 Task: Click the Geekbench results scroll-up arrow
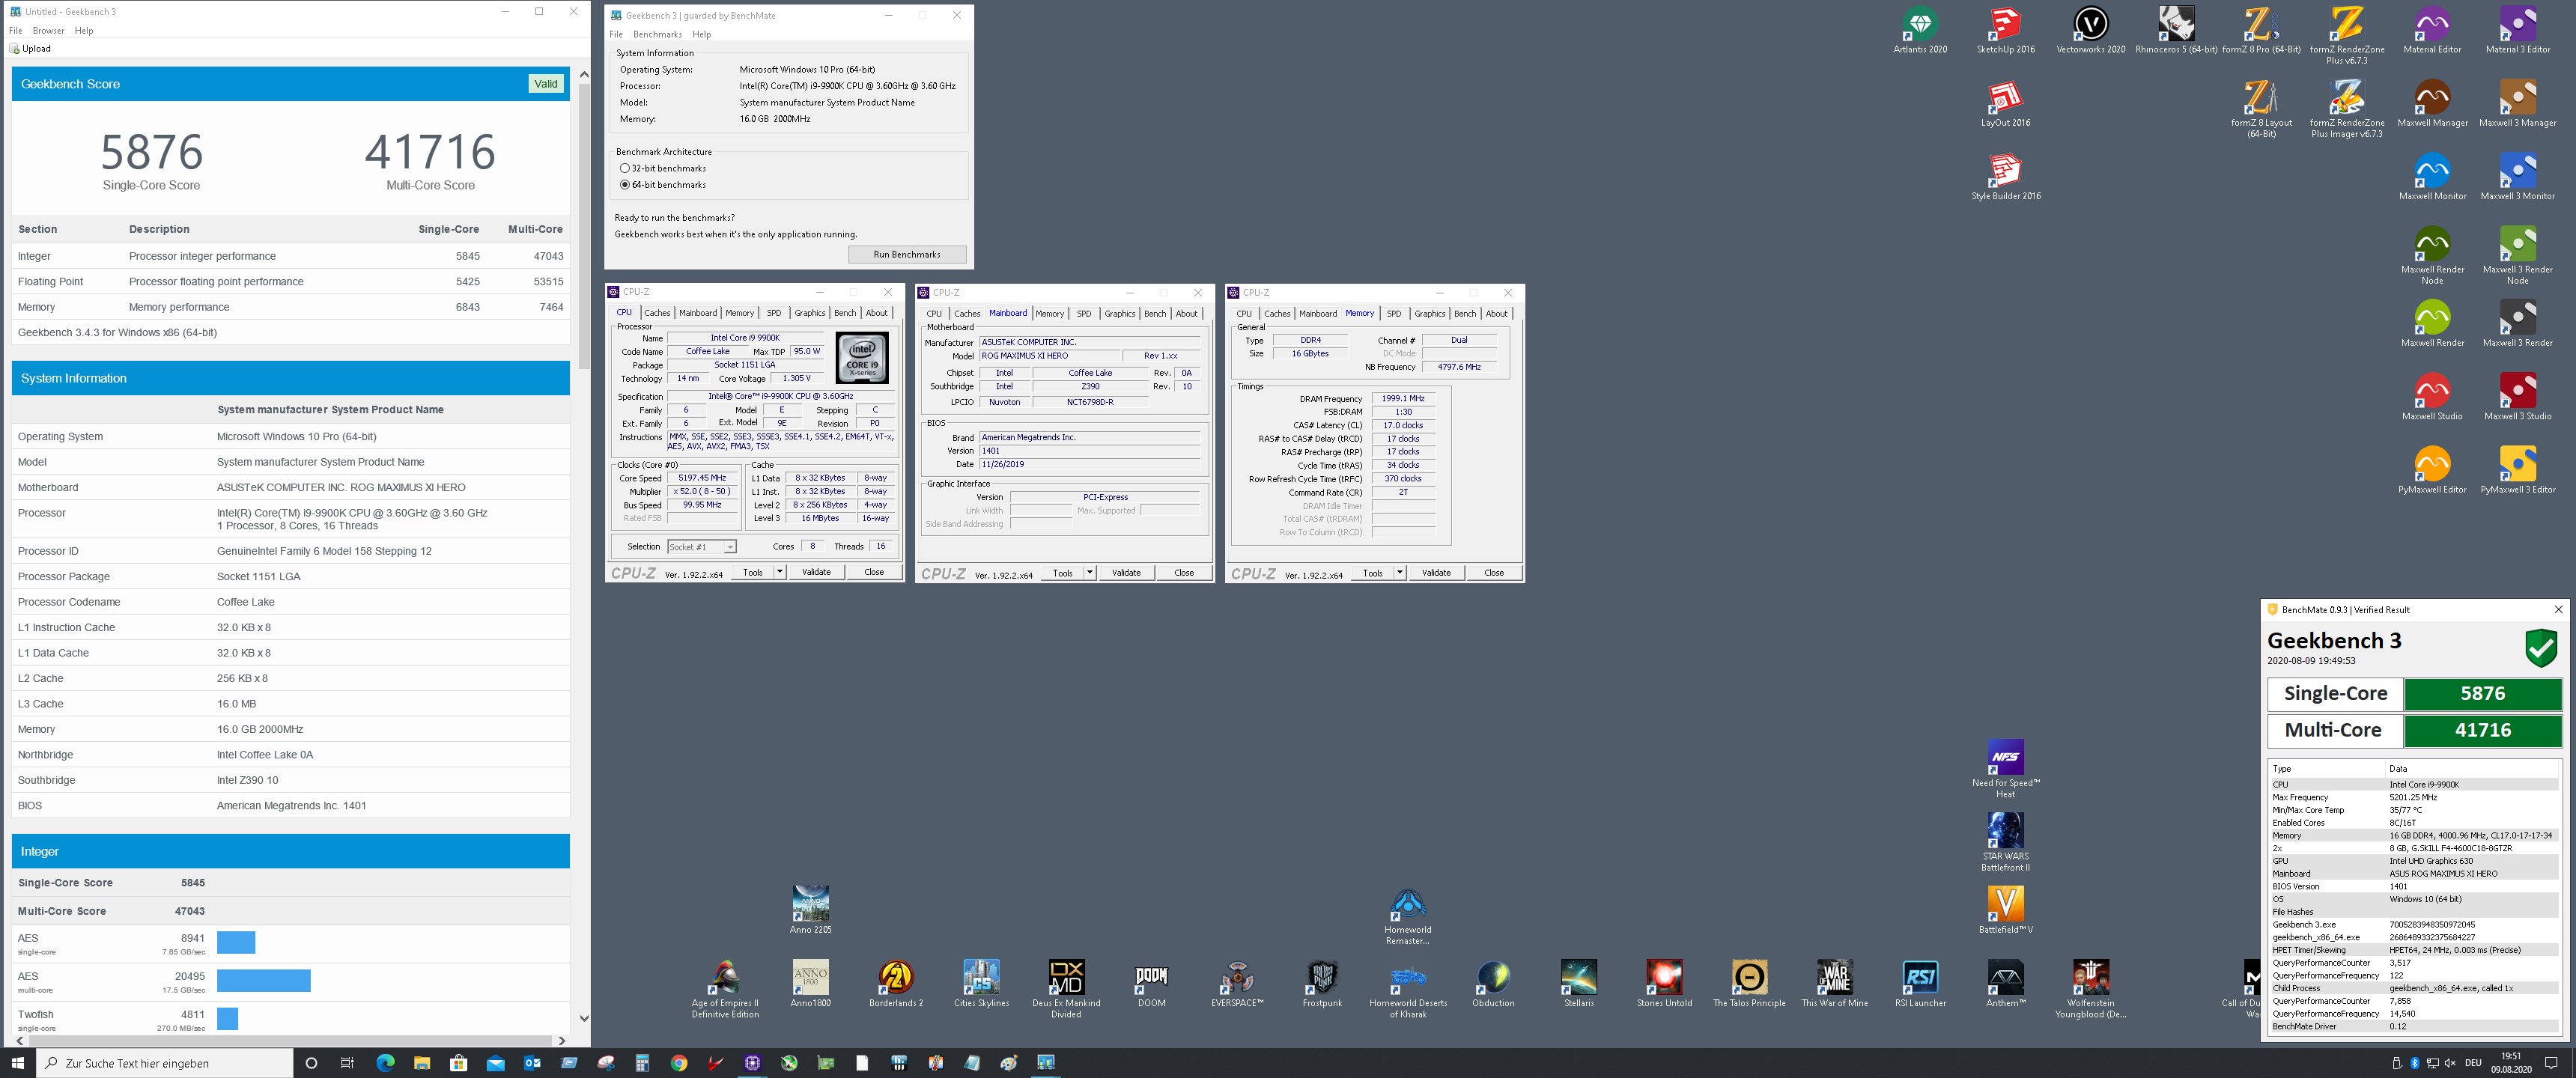pos(584,74)
